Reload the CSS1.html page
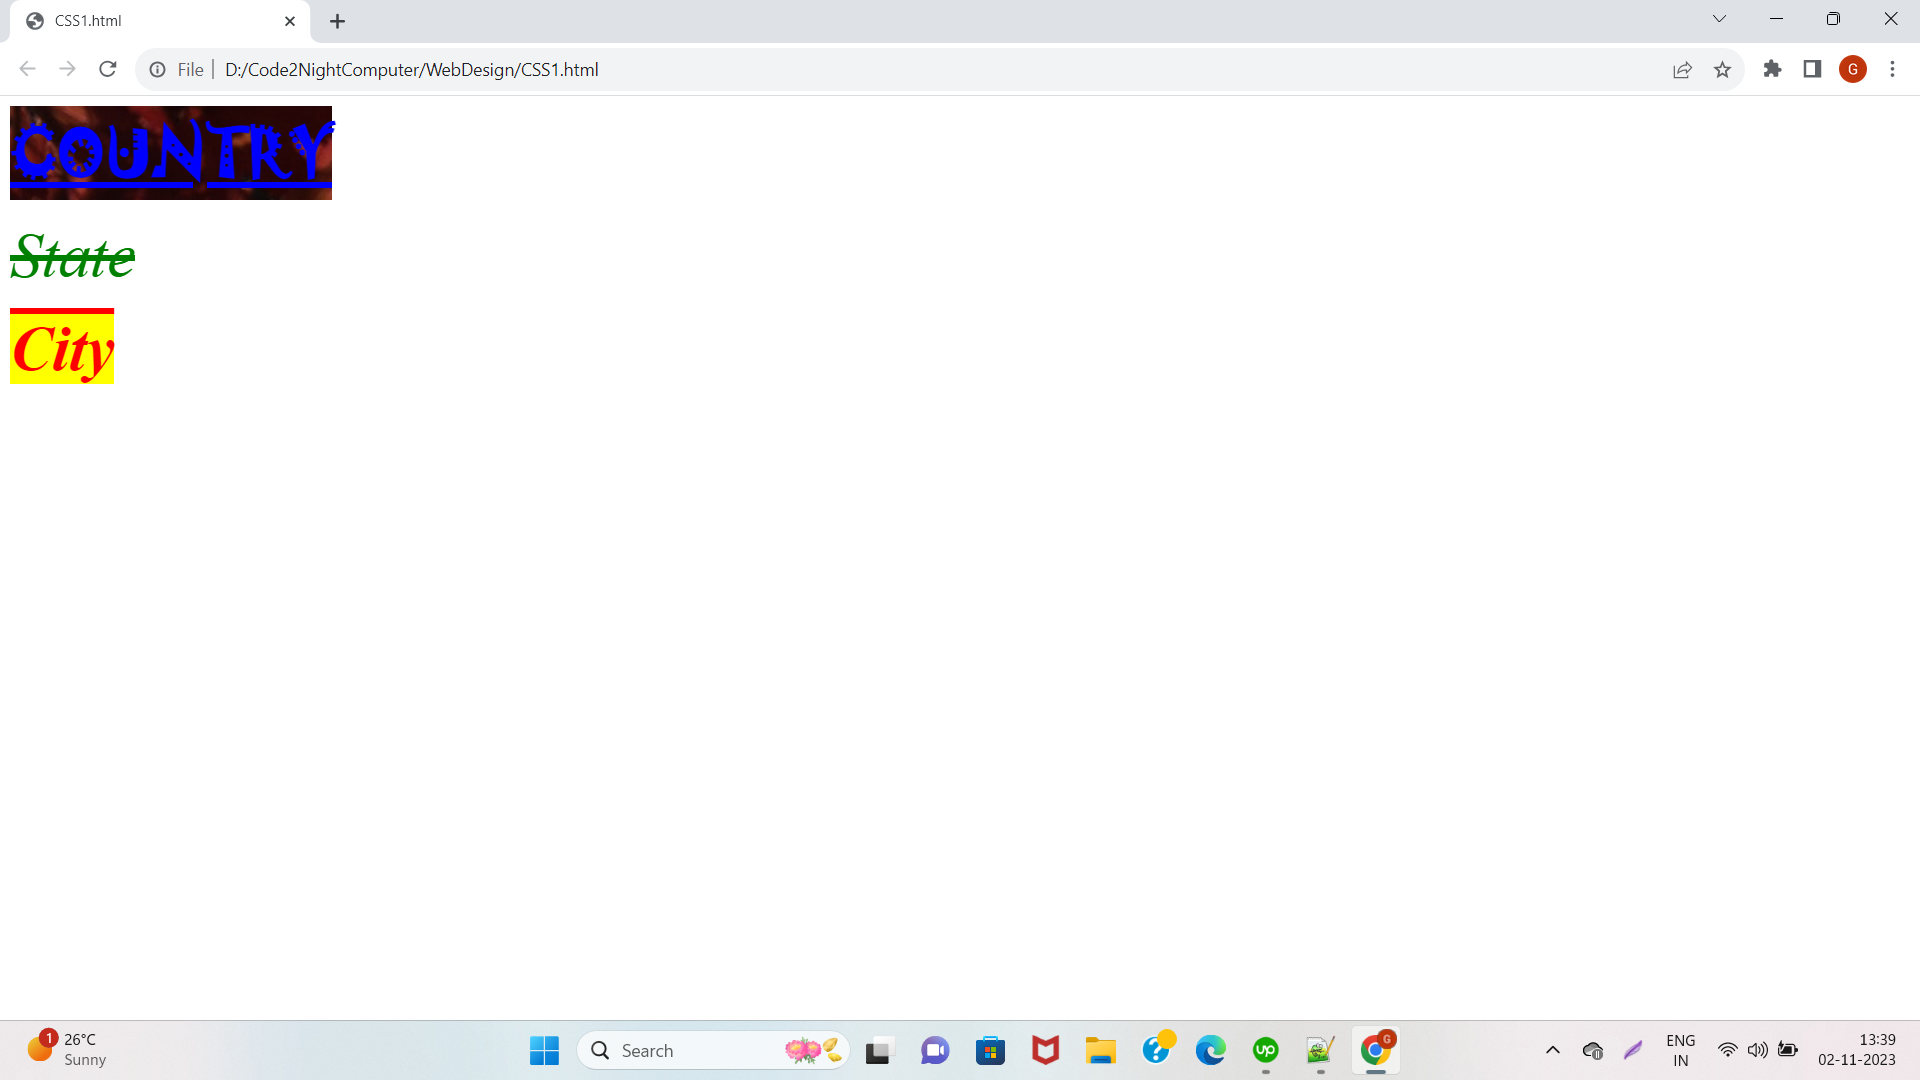The height and width of the screenshot is (1080, 1920). pyautogui.click(x=108, y=69)
